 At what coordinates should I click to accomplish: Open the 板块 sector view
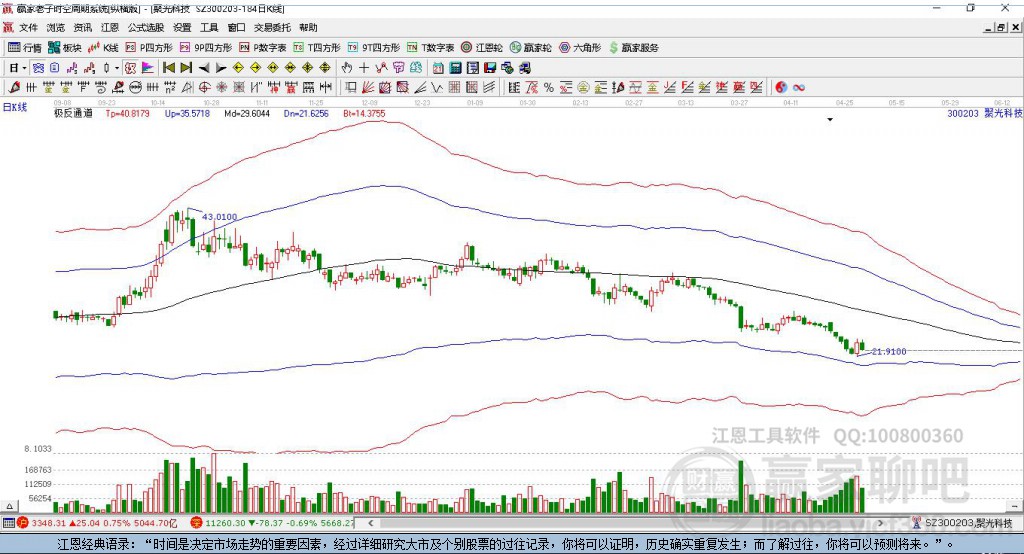[x=64, y=48]
